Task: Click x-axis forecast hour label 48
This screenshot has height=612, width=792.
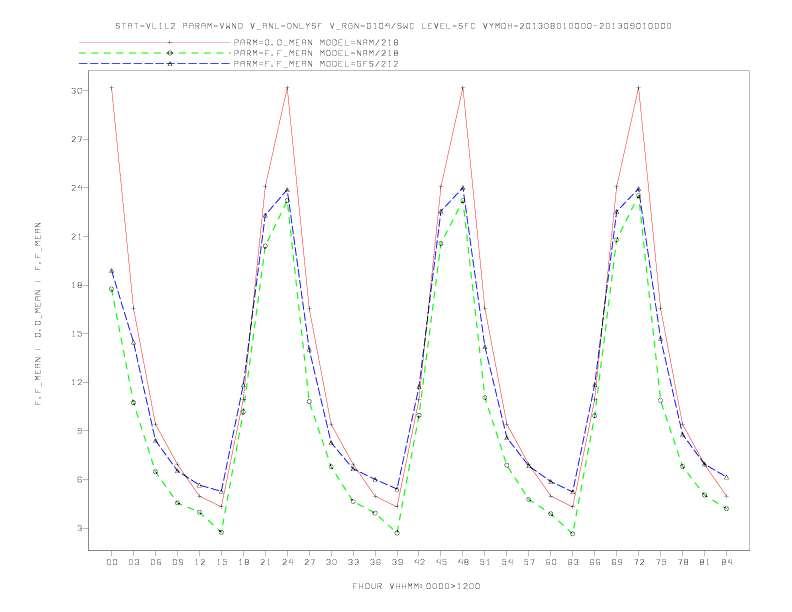Action: pyautogui.click(x=463, y=562)
